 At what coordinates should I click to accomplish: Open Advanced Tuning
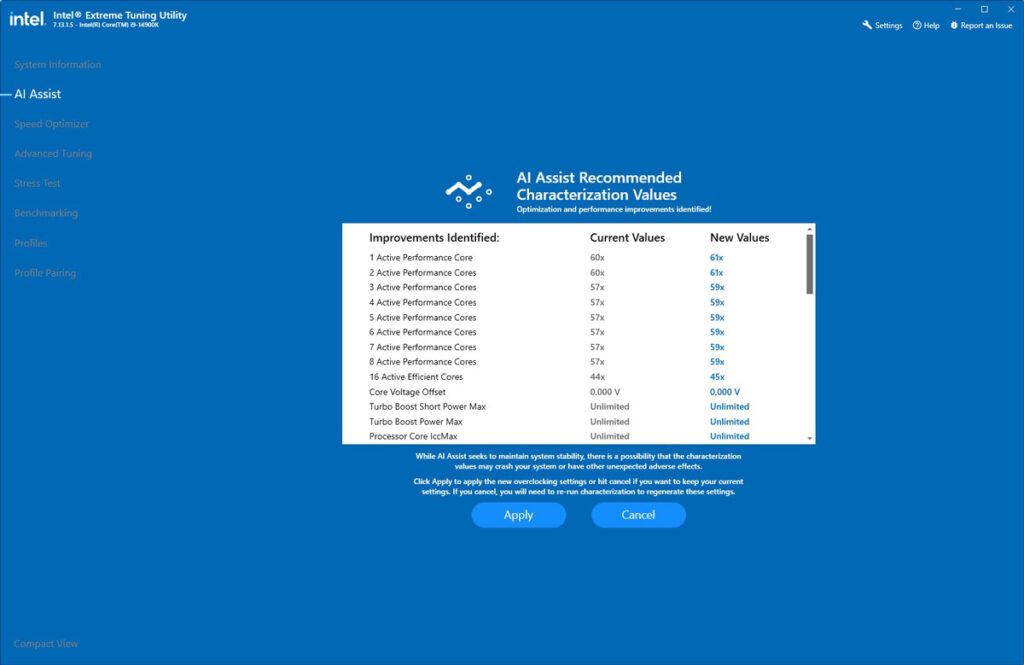pos(53,153)
